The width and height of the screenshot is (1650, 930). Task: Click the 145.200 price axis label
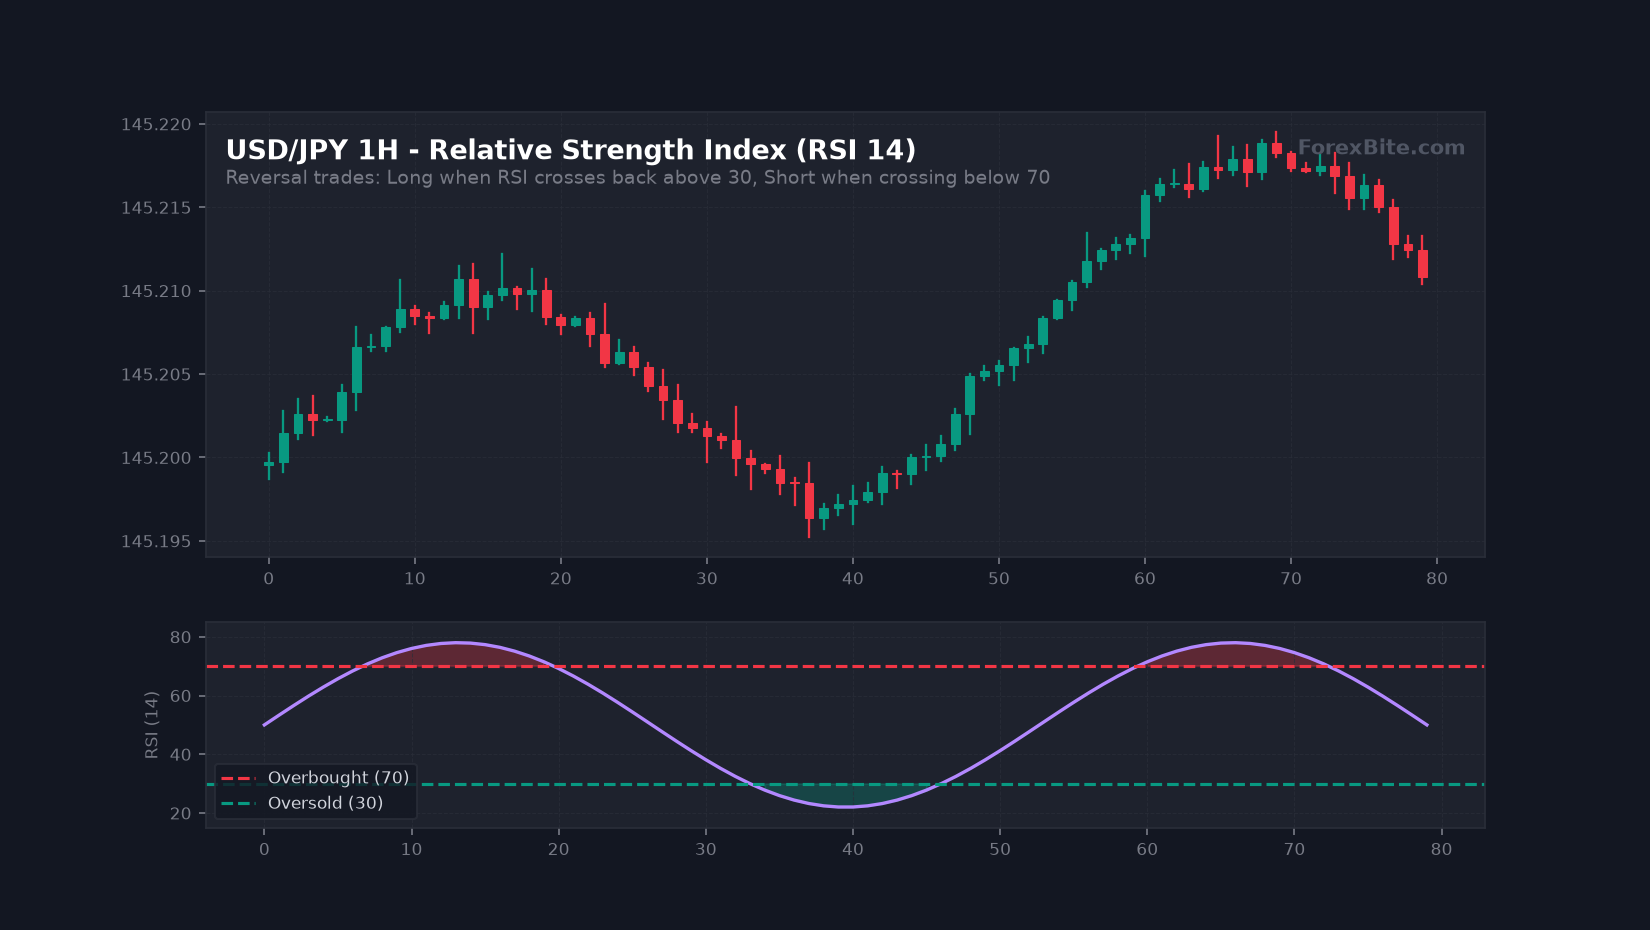pos(156,458)
